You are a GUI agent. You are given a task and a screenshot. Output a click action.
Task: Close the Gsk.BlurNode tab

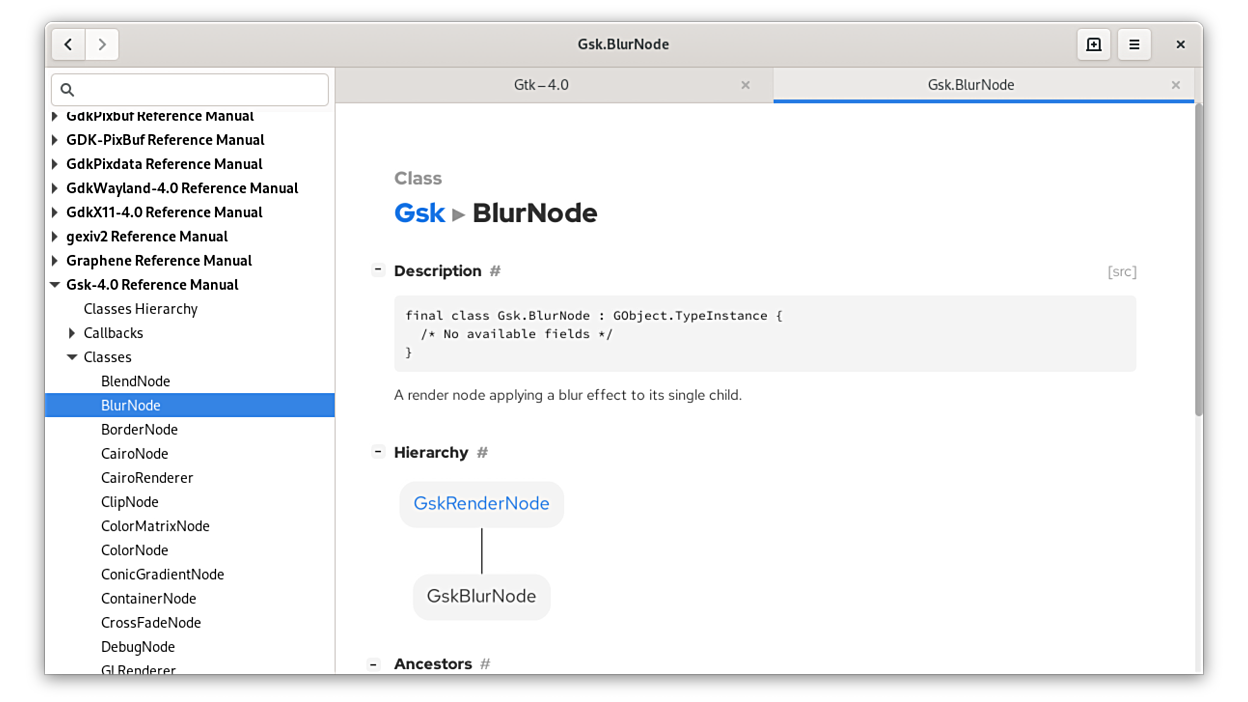click(1176, 86)
